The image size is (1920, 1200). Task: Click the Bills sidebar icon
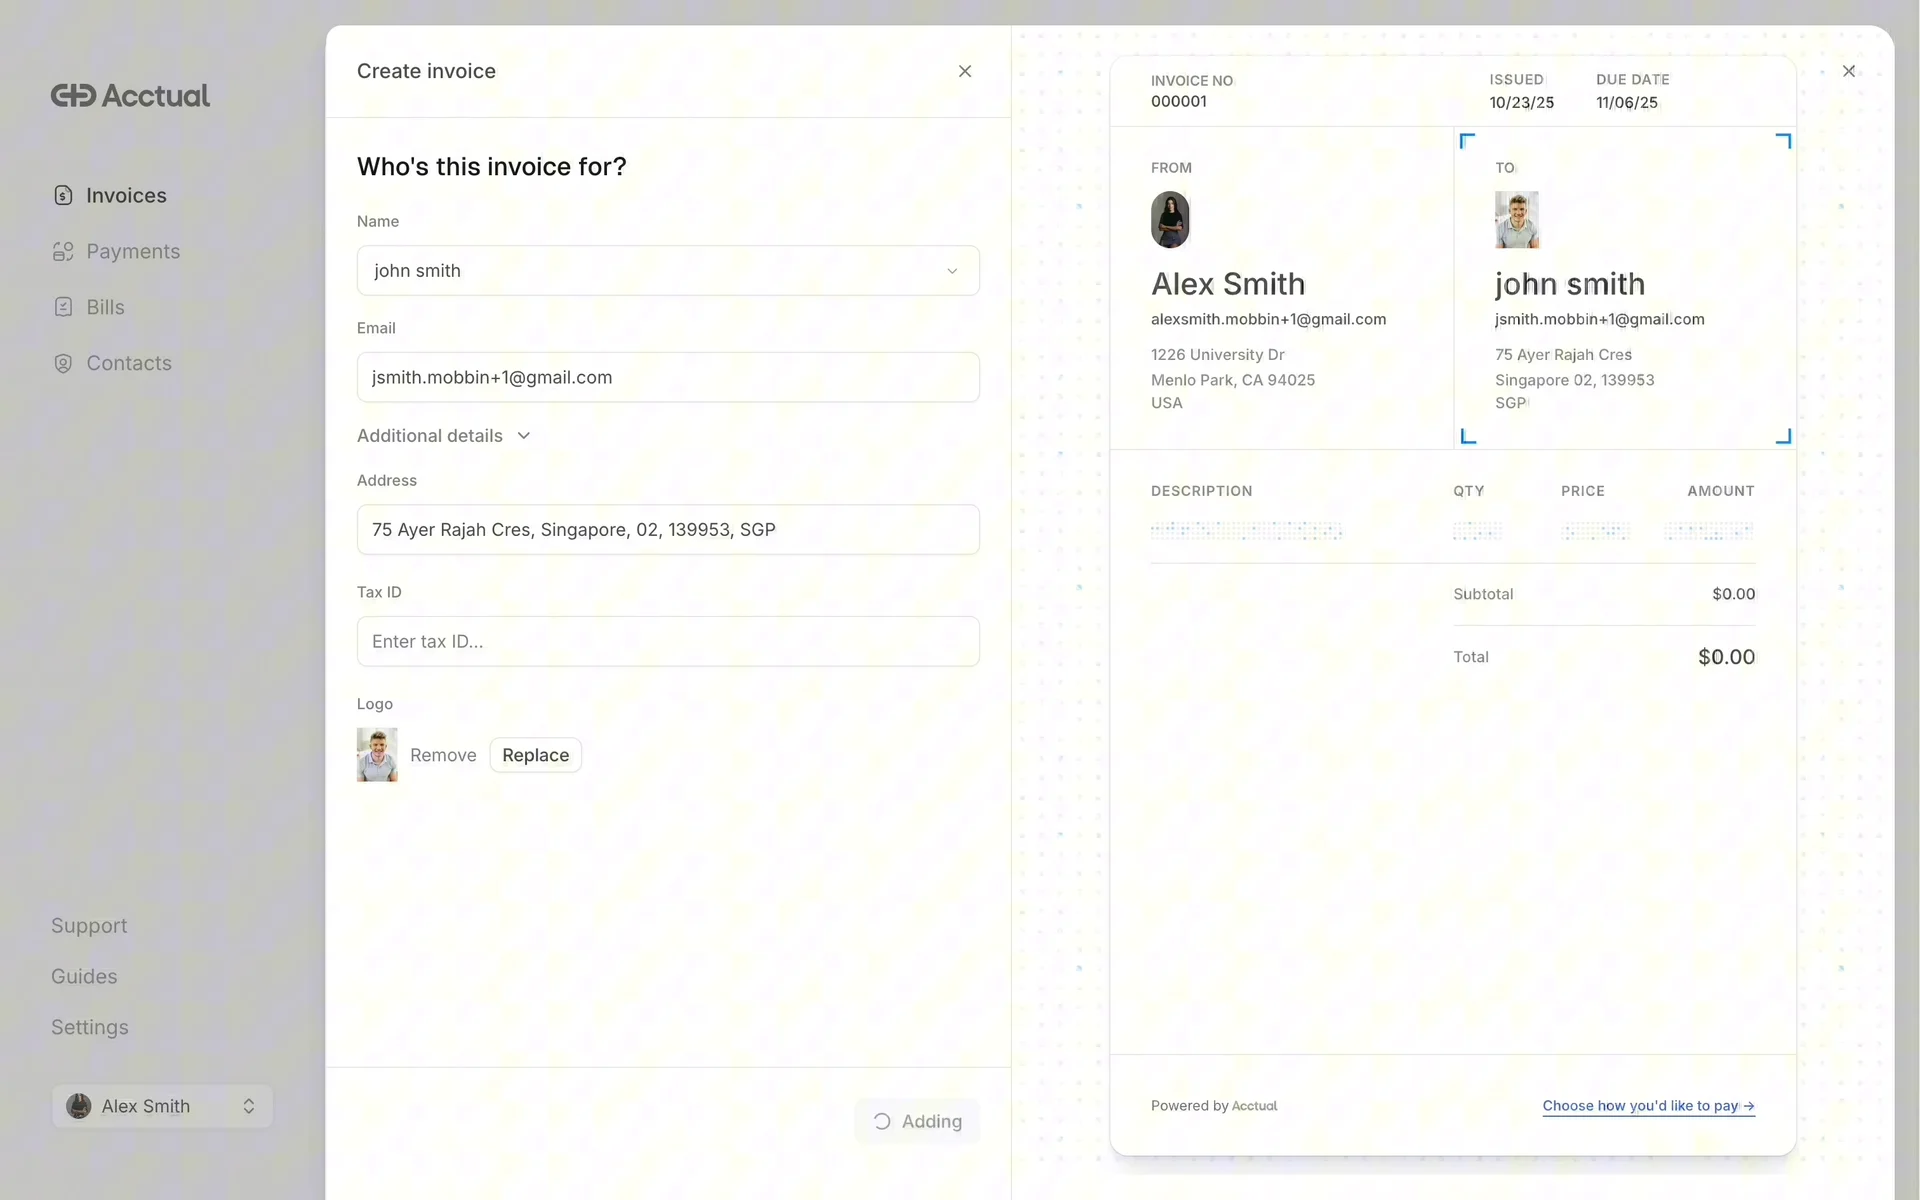click(x=63, y=307)
